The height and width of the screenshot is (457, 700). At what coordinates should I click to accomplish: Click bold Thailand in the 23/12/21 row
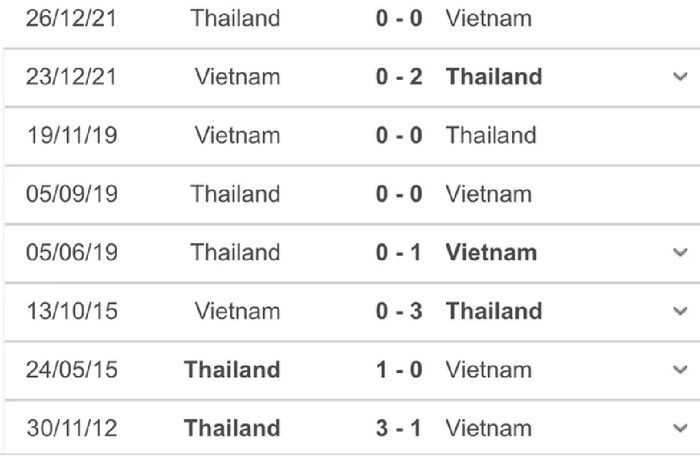coord(494,77)
